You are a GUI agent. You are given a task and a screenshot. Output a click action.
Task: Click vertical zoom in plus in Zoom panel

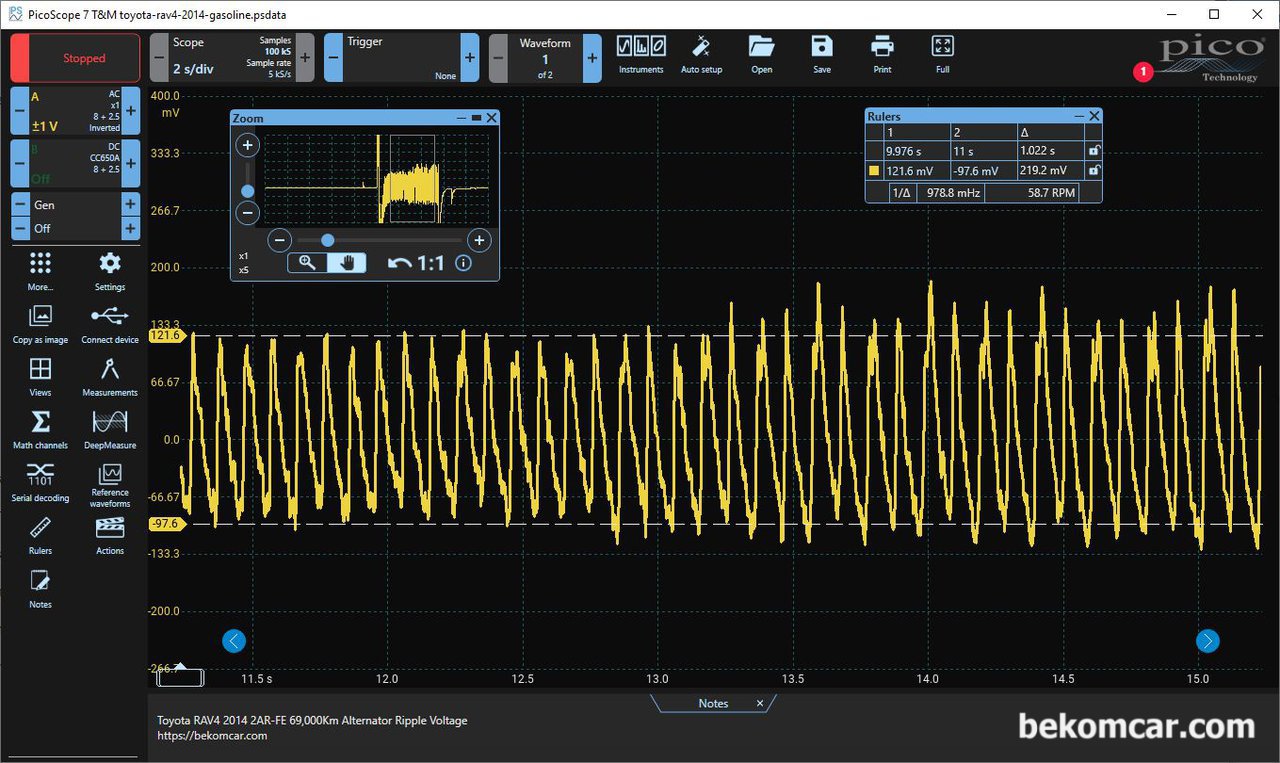point(248,145)
